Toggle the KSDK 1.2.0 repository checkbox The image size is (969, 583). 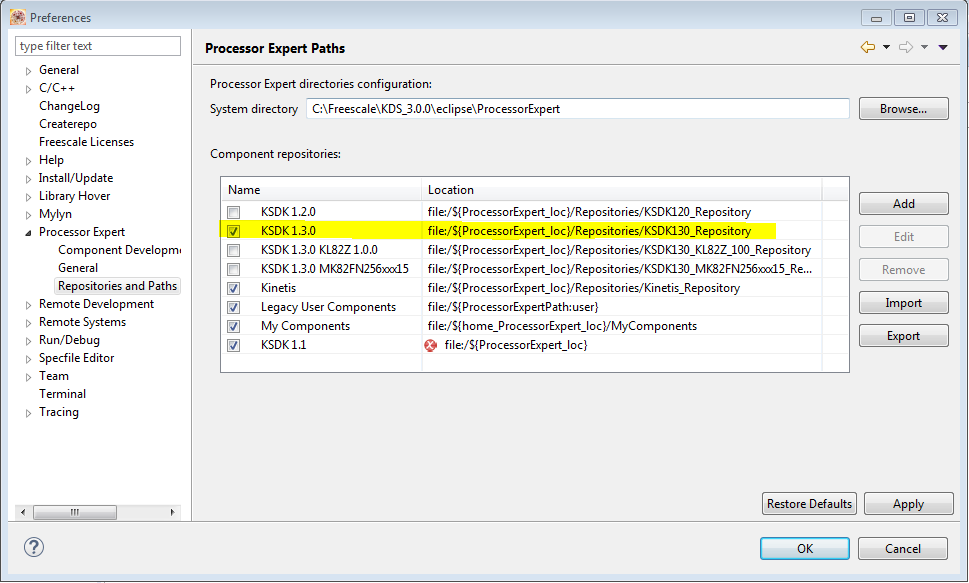pos(233,212)
